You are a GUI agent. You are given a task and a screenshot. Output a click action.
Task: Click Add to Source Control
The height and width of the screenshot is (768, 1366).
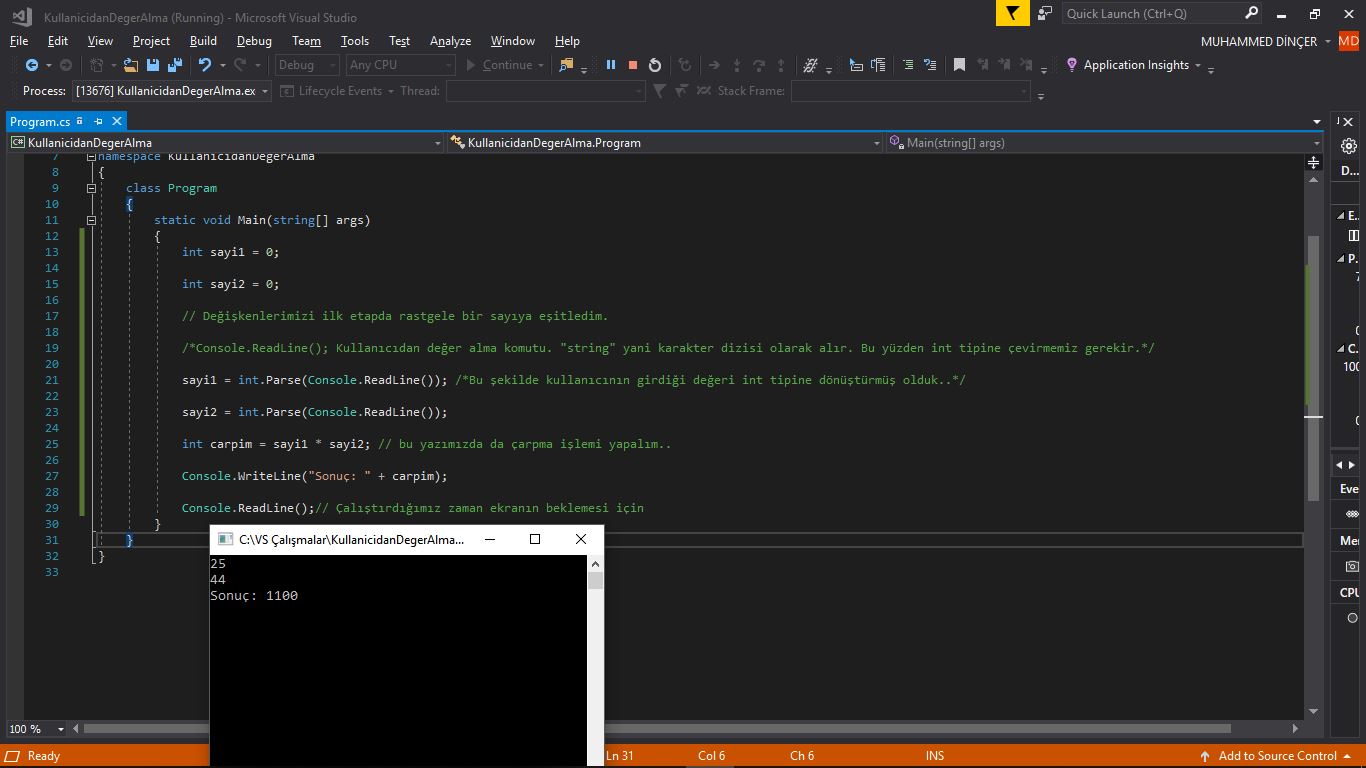(x=1276, y=756)
